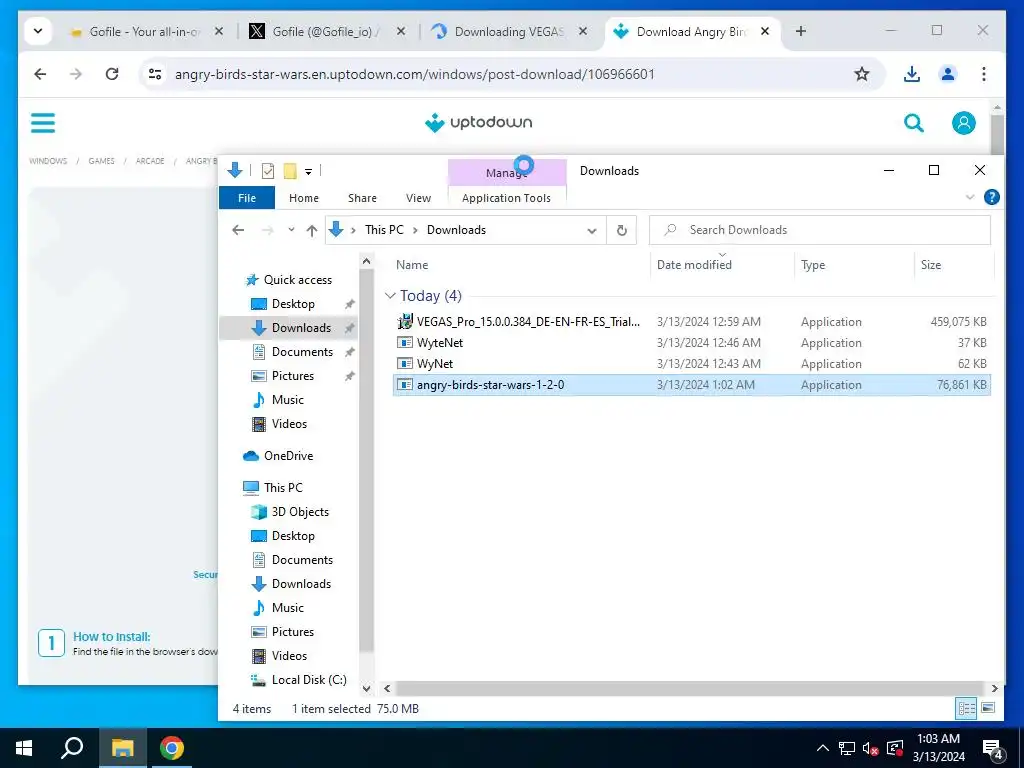
Task: Open Local Disk (C:) in navigation pane
Action: [308, 680]
